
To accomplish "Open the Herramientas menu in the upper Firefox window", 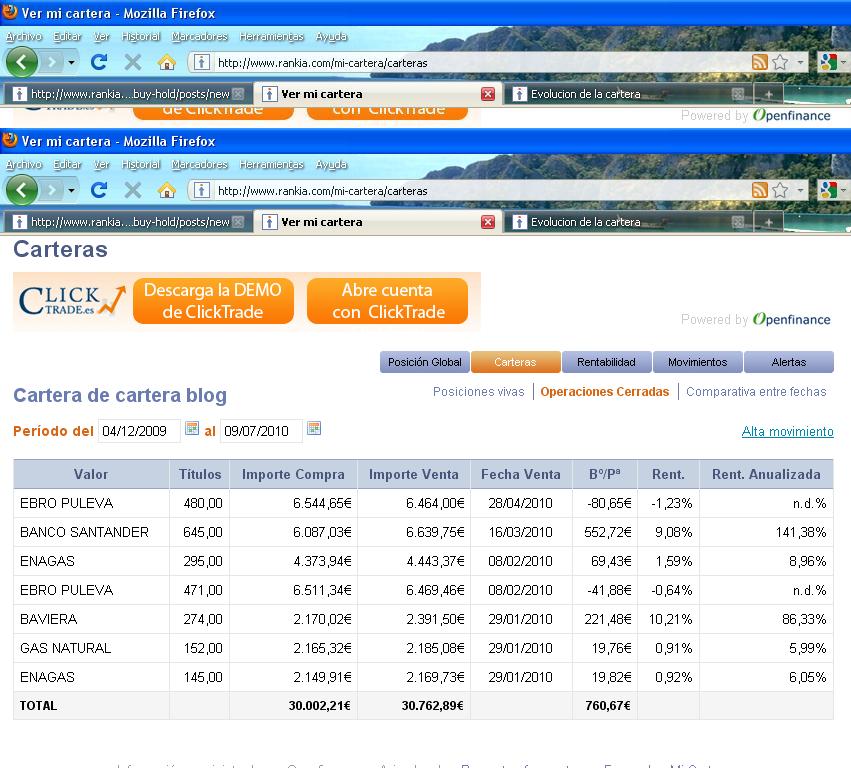I will coord(271,36).
